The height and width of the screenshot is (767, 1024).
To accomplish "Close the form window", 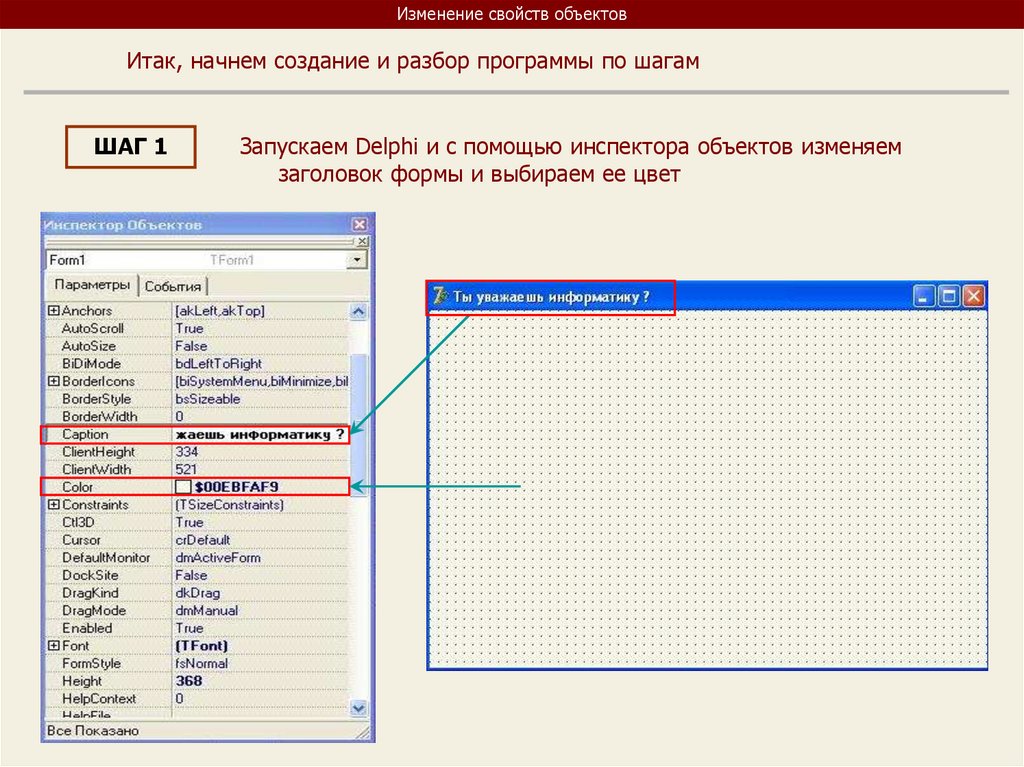I will pyautogui.click(x=973, y=297).
